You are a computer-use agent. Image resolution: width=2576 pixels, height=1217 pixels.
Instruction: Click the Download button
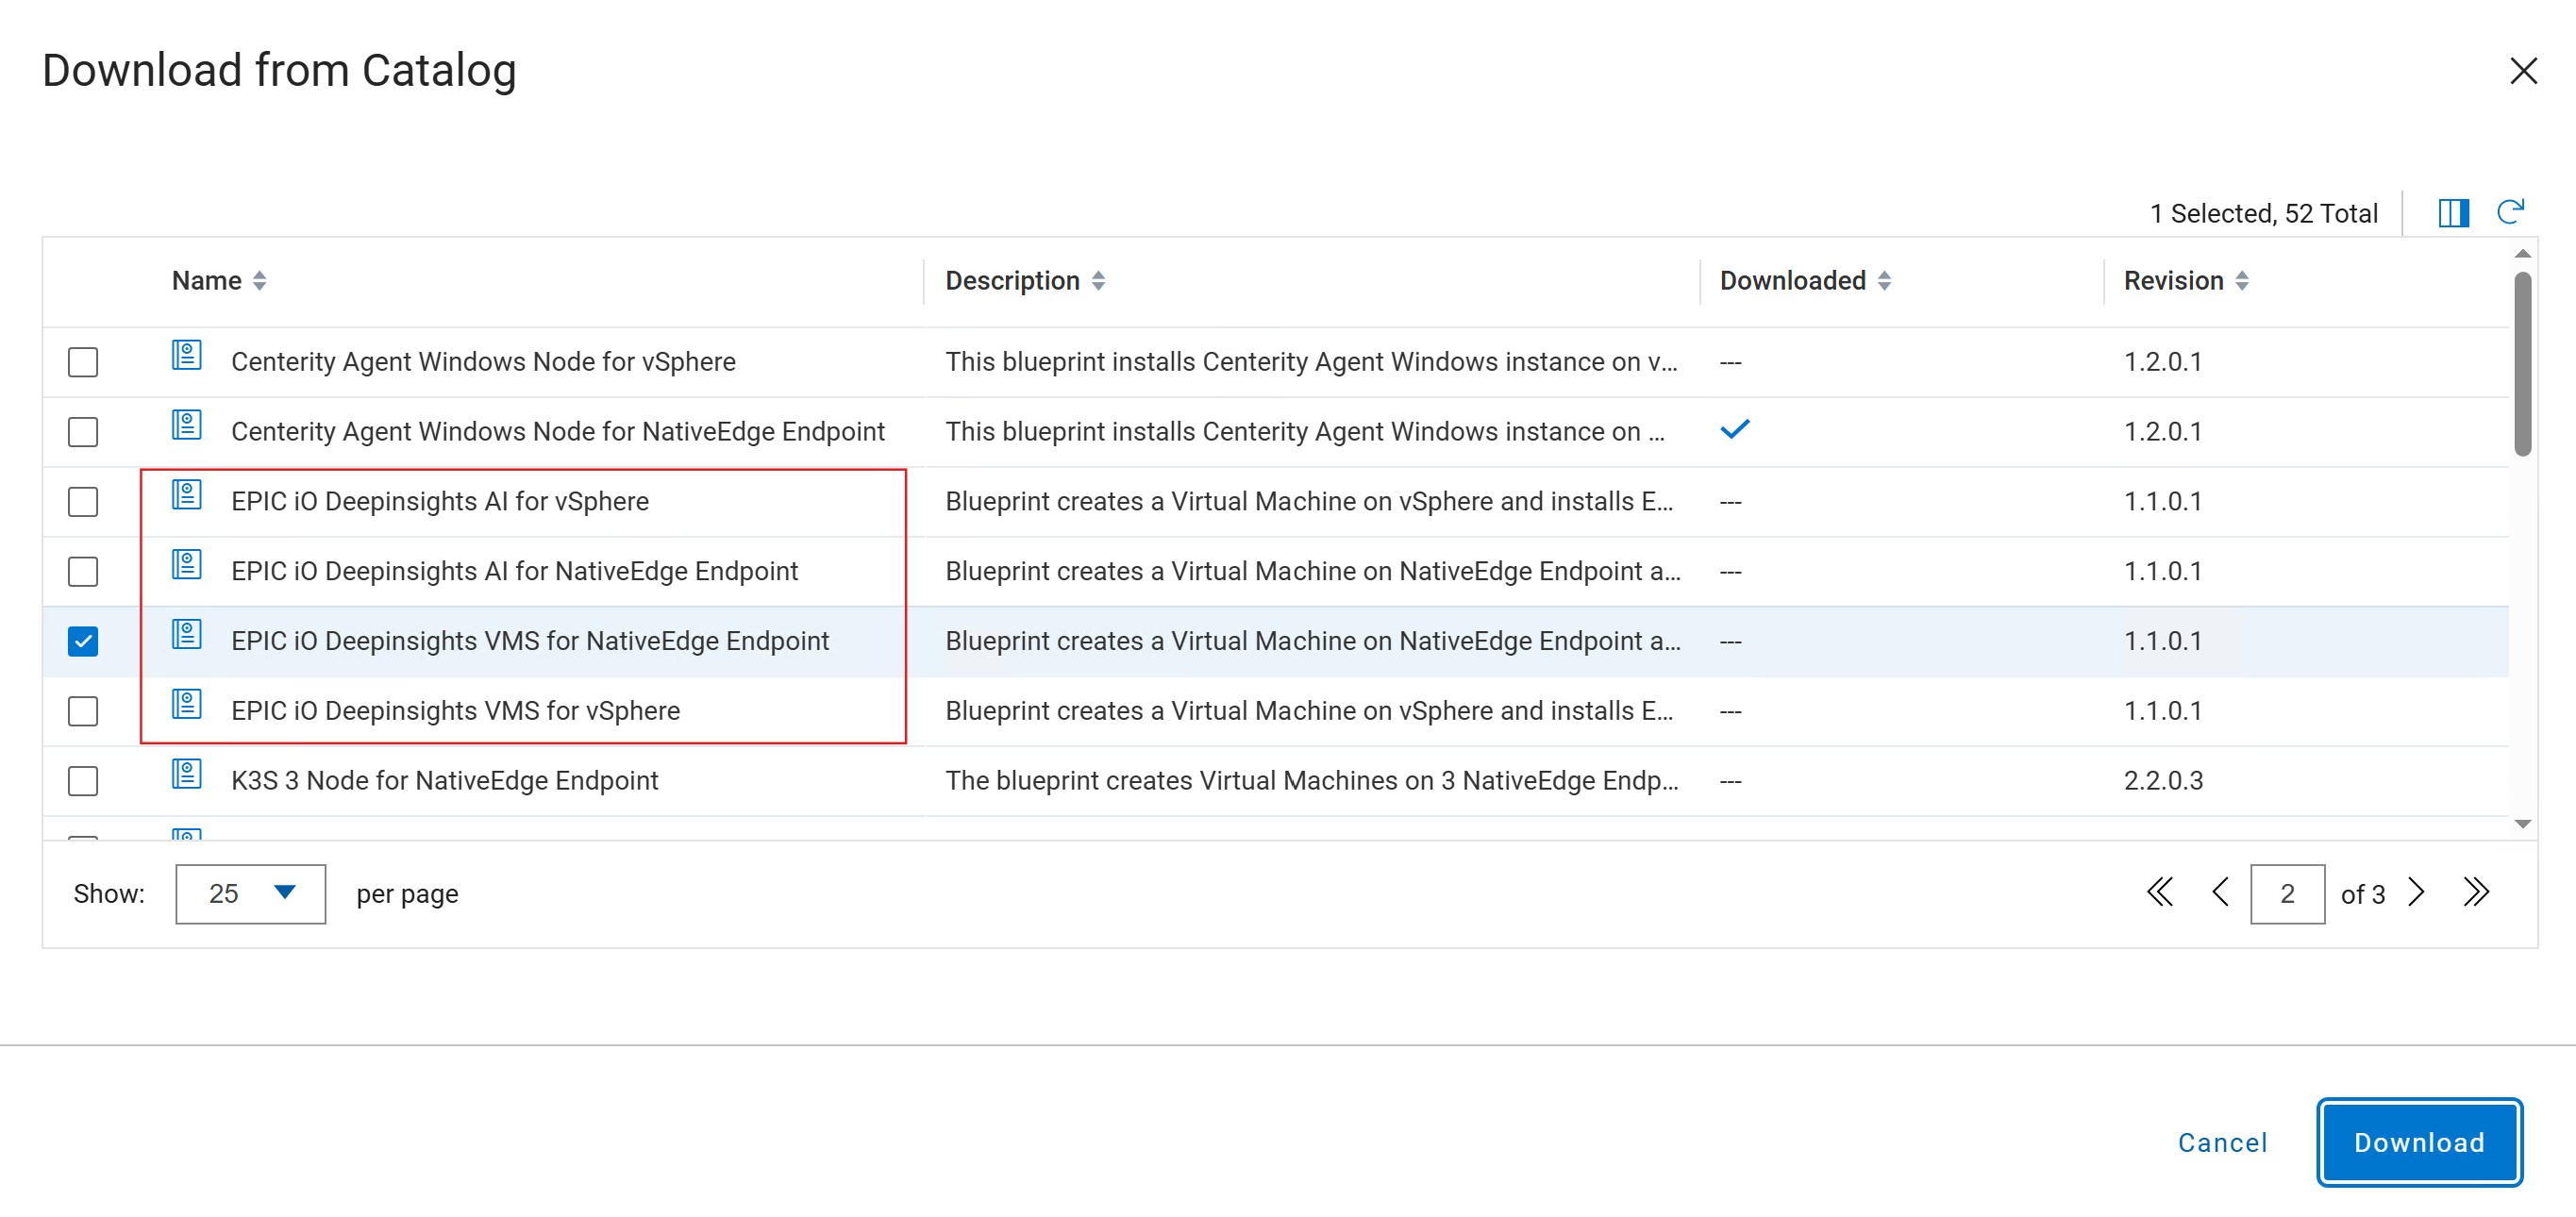(2419, 1143)
